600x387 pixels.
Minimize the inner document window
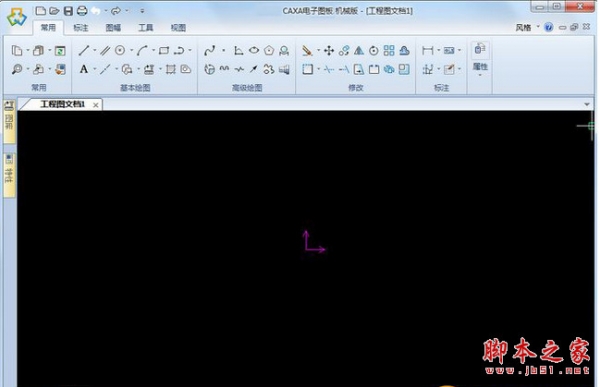click(x=562, y=27)
